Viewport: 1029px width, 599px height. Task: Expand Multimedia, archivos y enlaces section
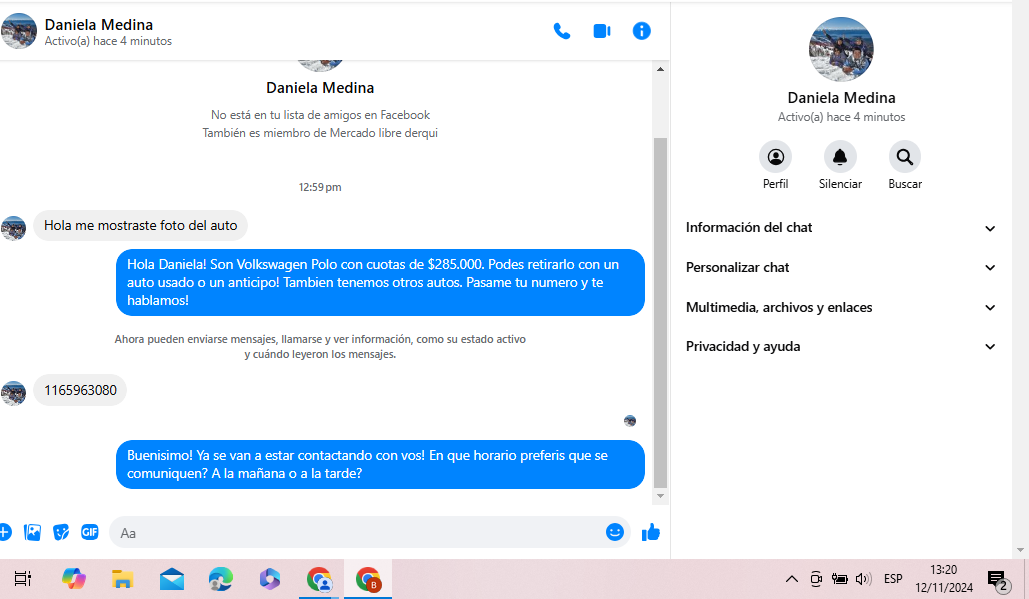(840, 308)
